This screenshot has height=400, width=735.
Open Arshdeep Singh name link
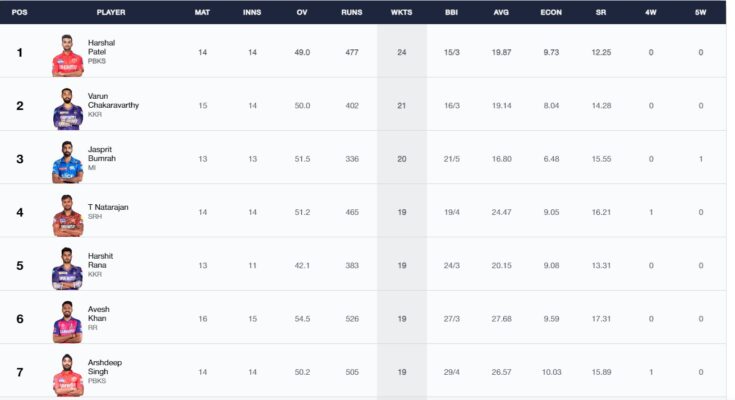105,367
